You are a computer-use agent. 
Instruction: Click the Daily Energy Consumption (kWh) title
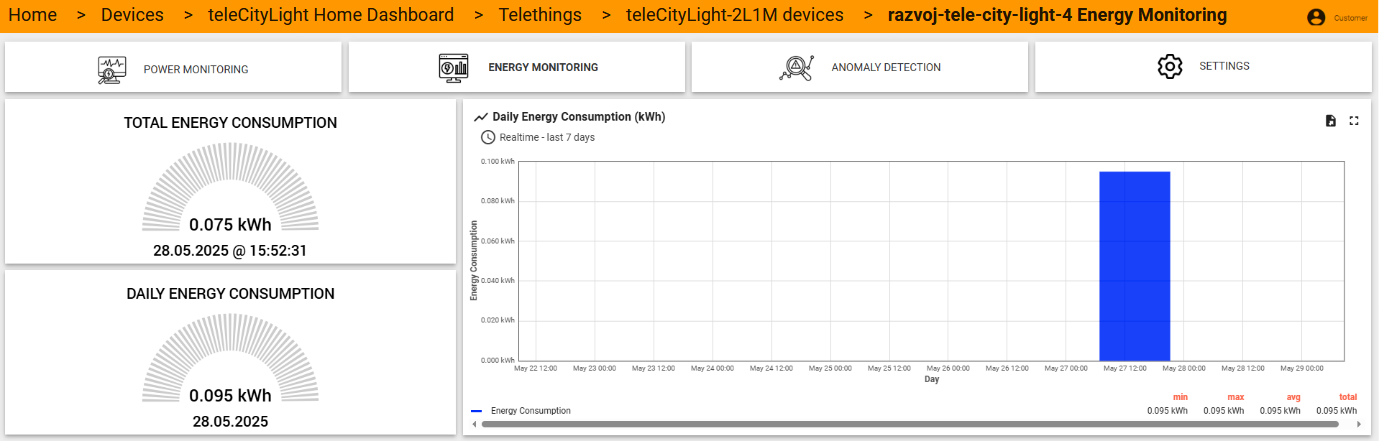579,117
